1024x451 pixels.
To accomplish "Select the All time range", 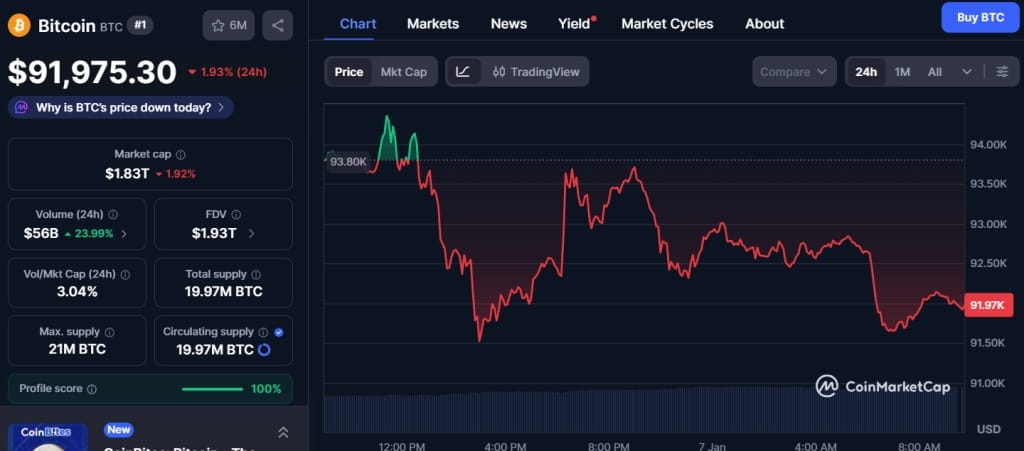I will pos(935,72).
